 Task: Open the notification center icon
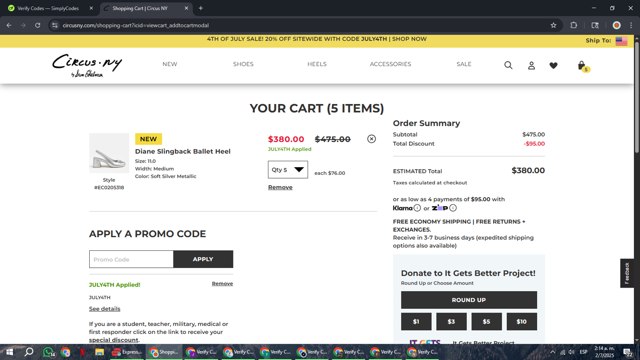[x=627, y=352]
